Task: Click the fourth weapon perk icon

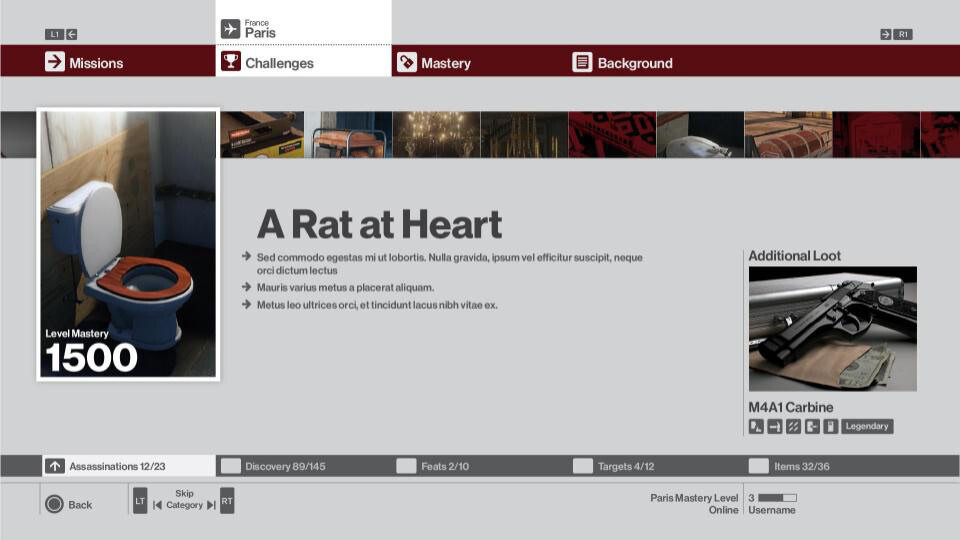Action: point(812,427)
